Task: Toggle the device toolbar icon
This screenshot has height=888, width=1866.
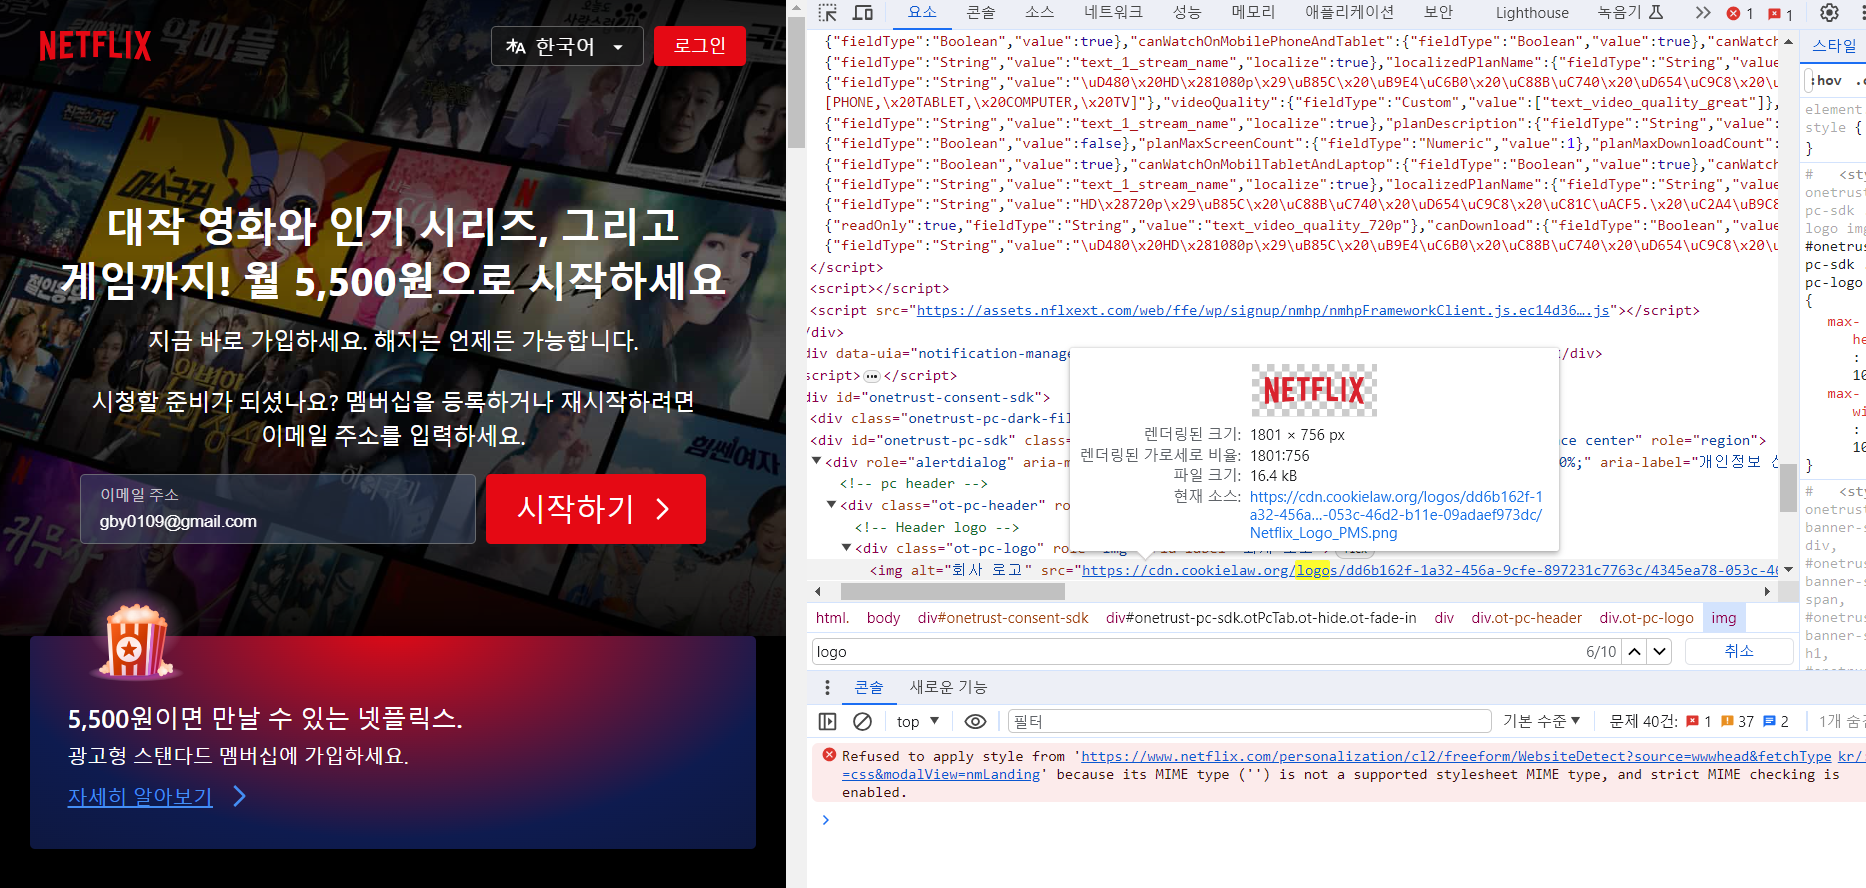Action: pyautogui.click(x=863, y=13)
